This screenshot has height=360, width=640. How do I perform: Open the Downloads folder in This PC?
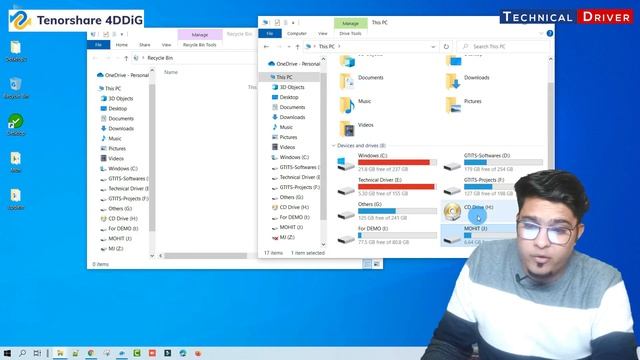click(x=467, y=81)
